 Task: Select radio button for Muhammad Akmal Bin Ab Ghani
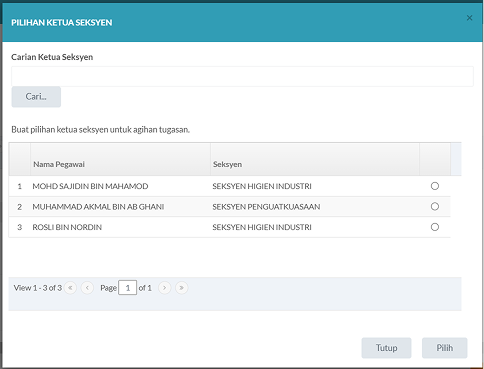[x=435, y=207]
